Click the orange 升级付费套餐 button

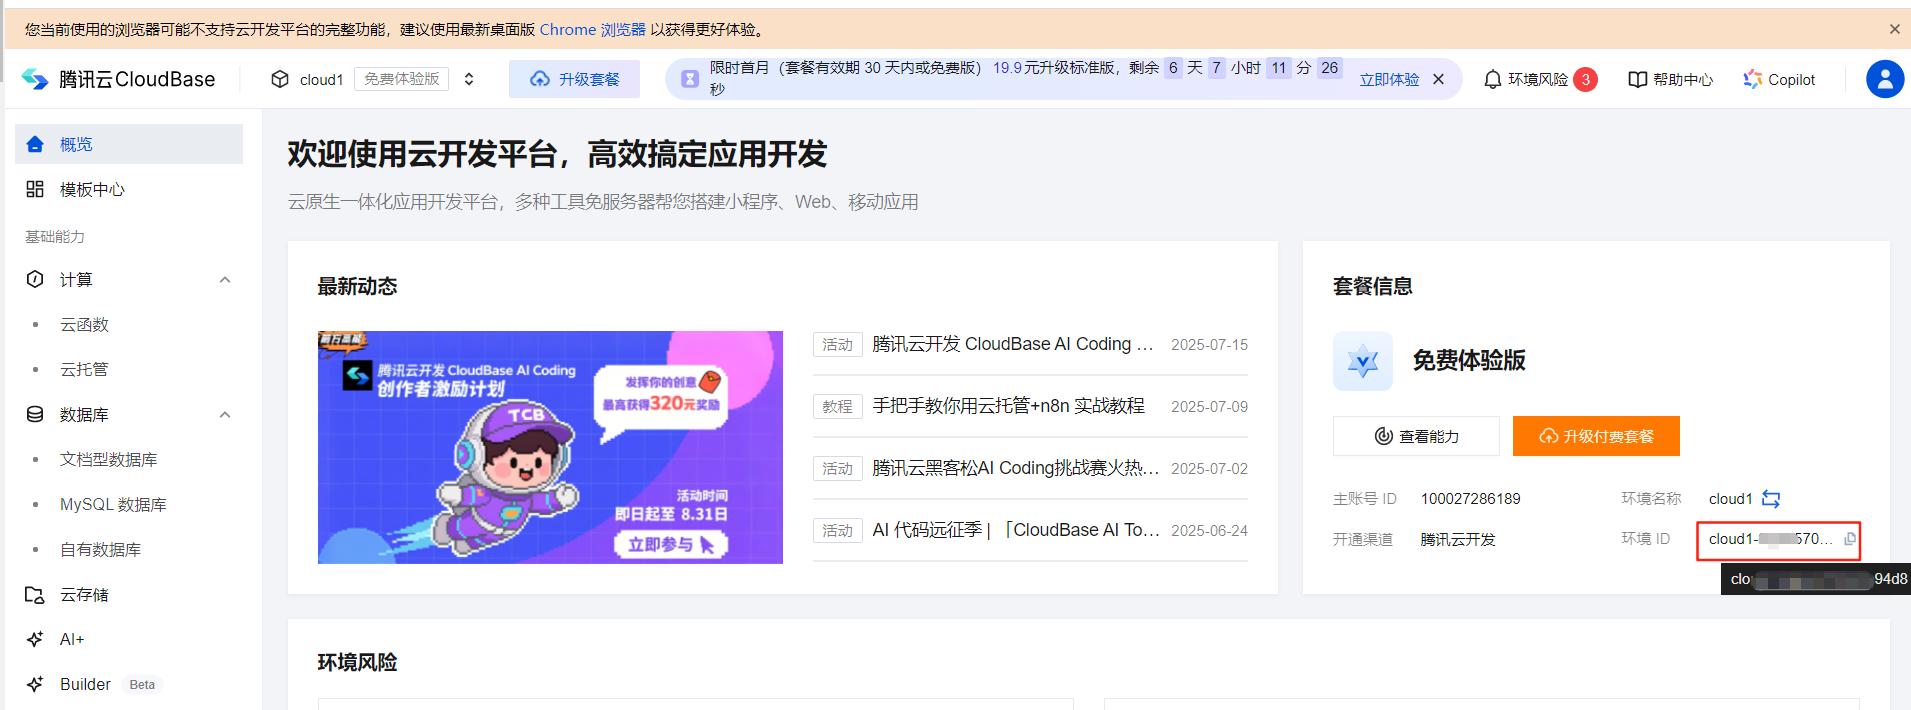[1596, 436]
